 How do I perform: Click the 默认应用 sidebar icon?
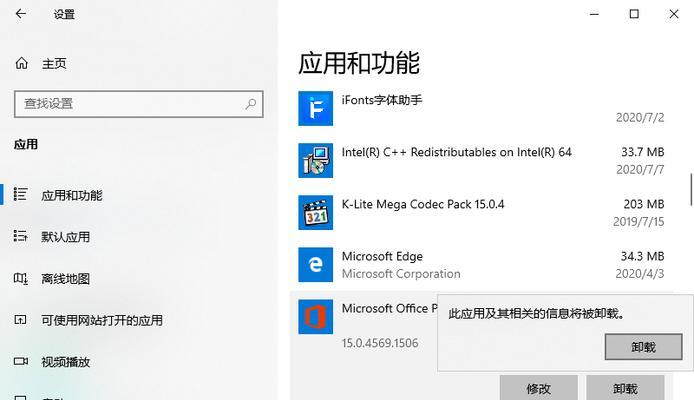[x=20, y=236]
